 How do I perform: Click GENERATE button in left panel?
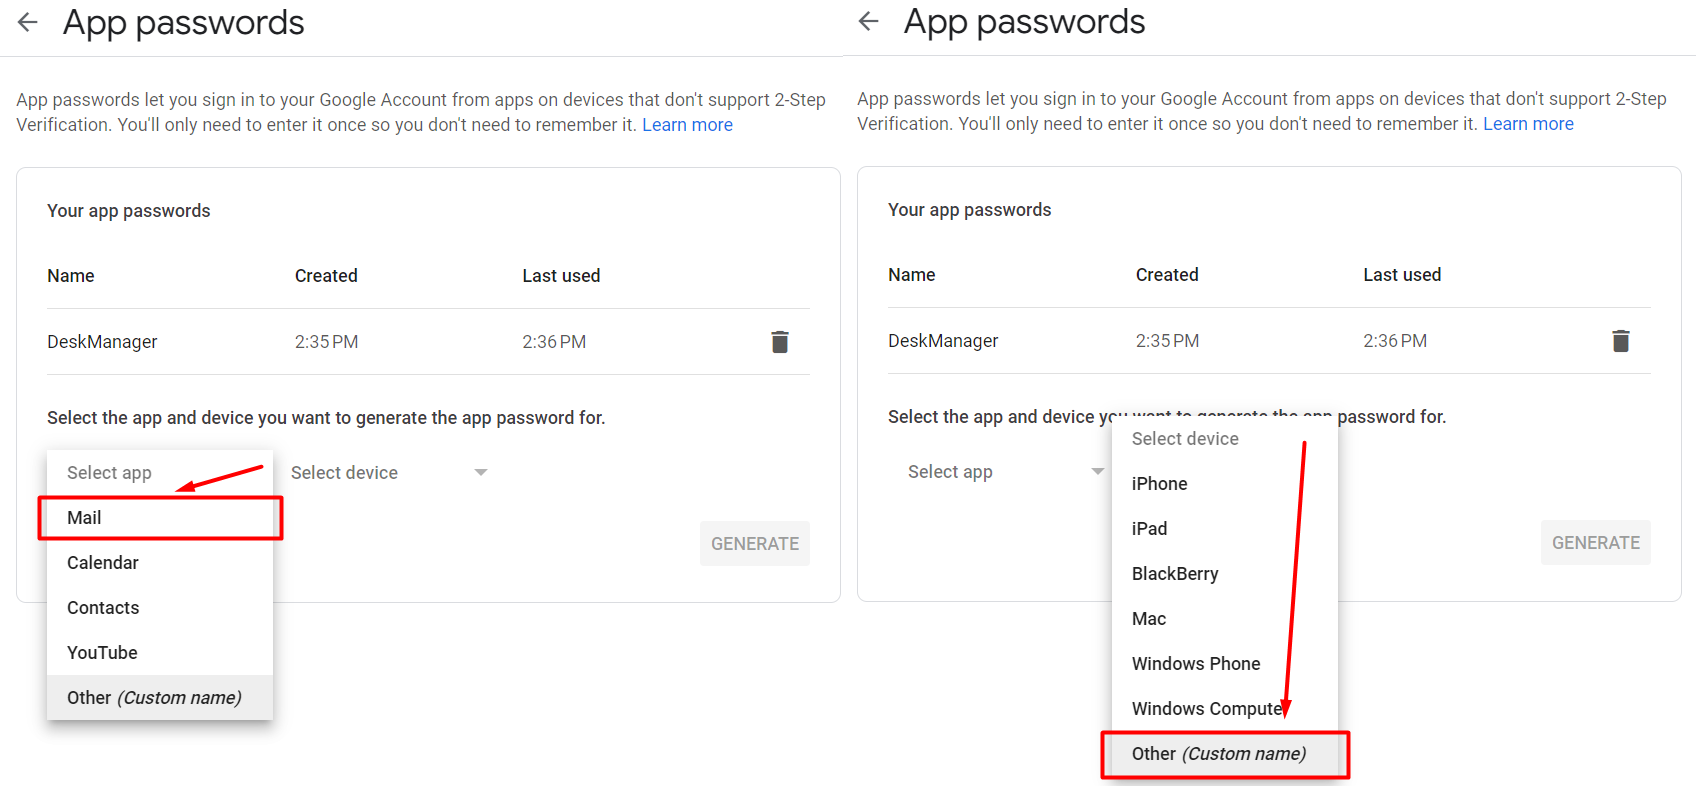click(755, 544)
